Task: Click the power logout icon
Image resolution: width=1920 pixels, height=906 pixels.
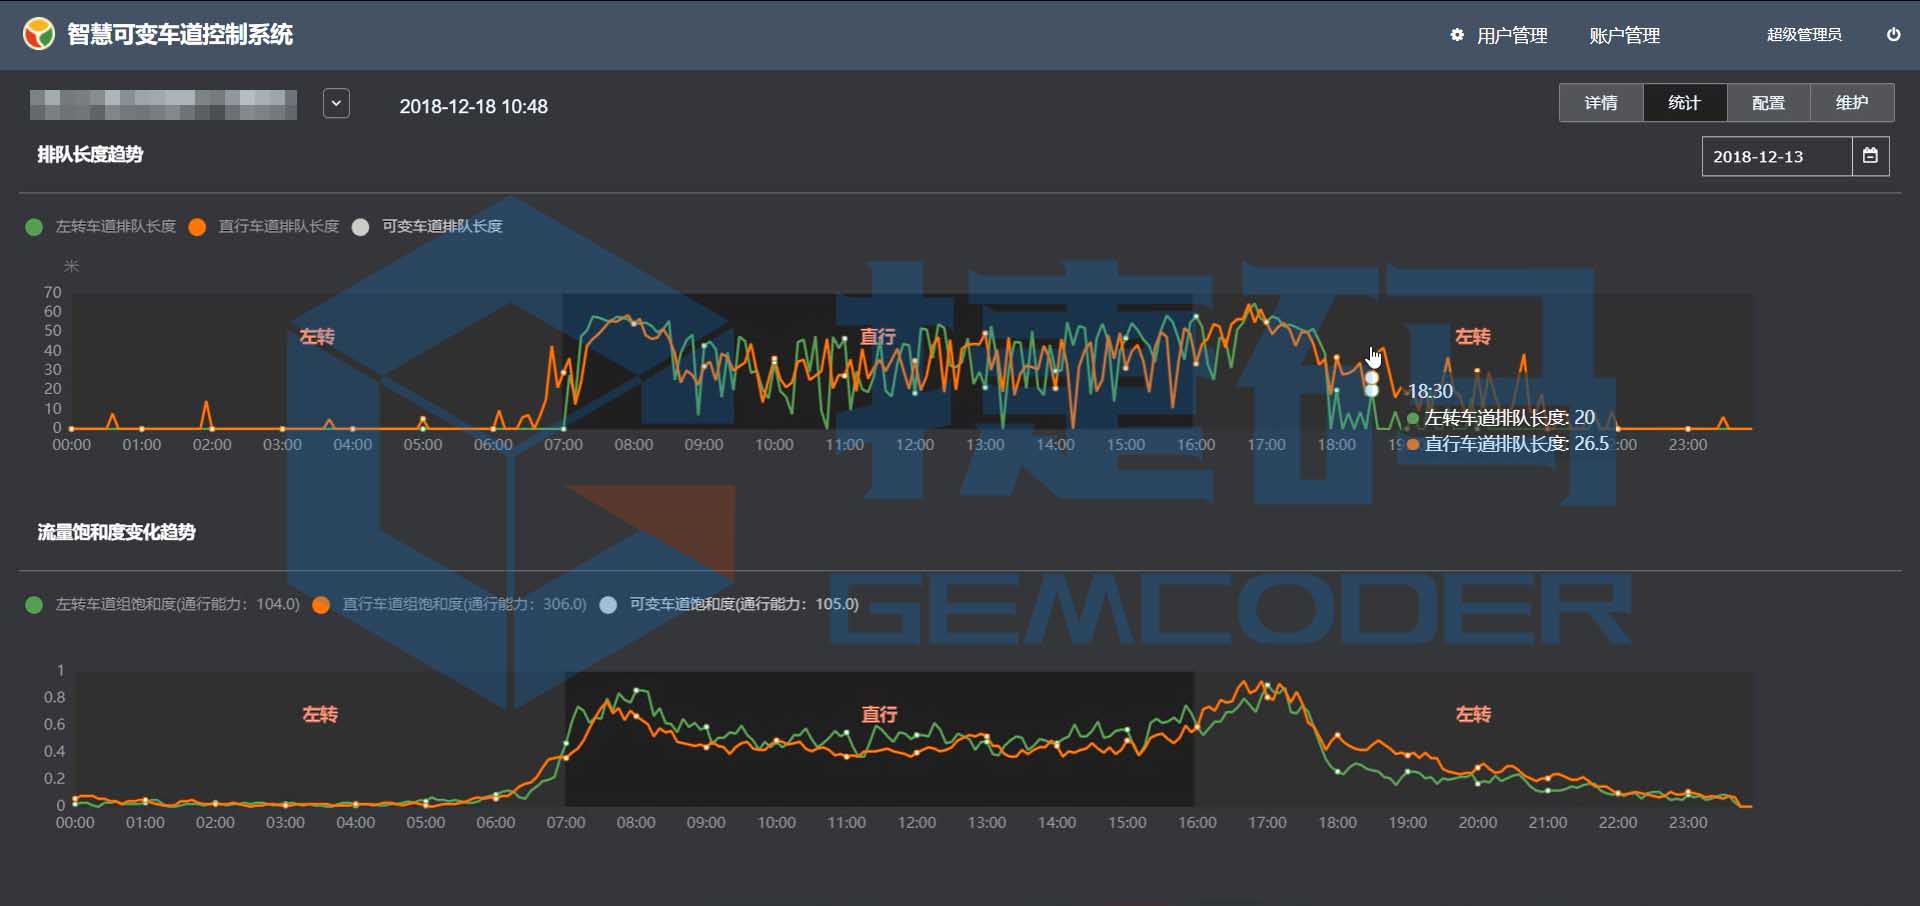Action: tap(1893, 34)
